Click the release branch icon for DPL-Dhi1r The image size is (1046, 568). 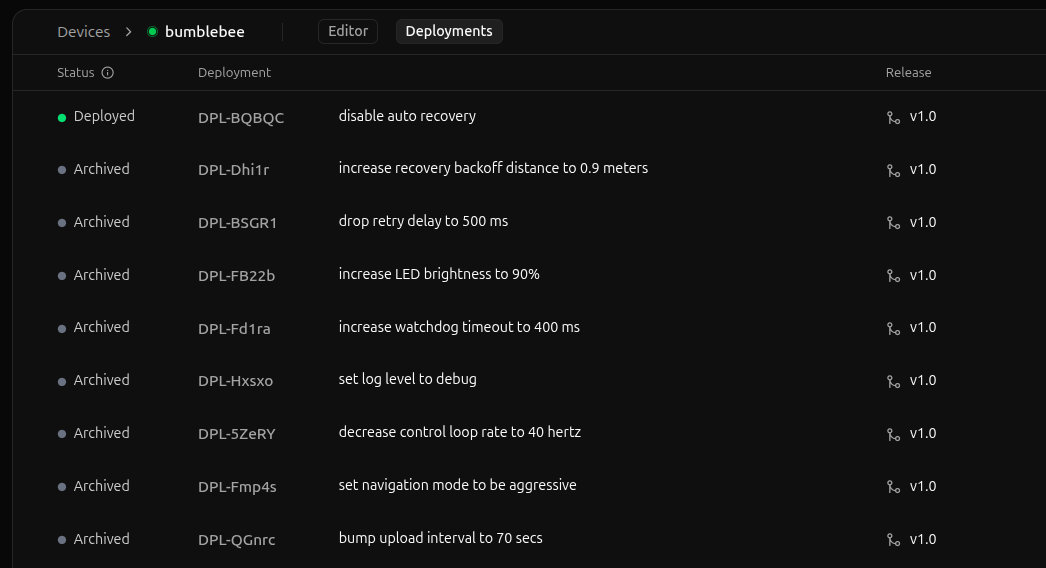893,170
